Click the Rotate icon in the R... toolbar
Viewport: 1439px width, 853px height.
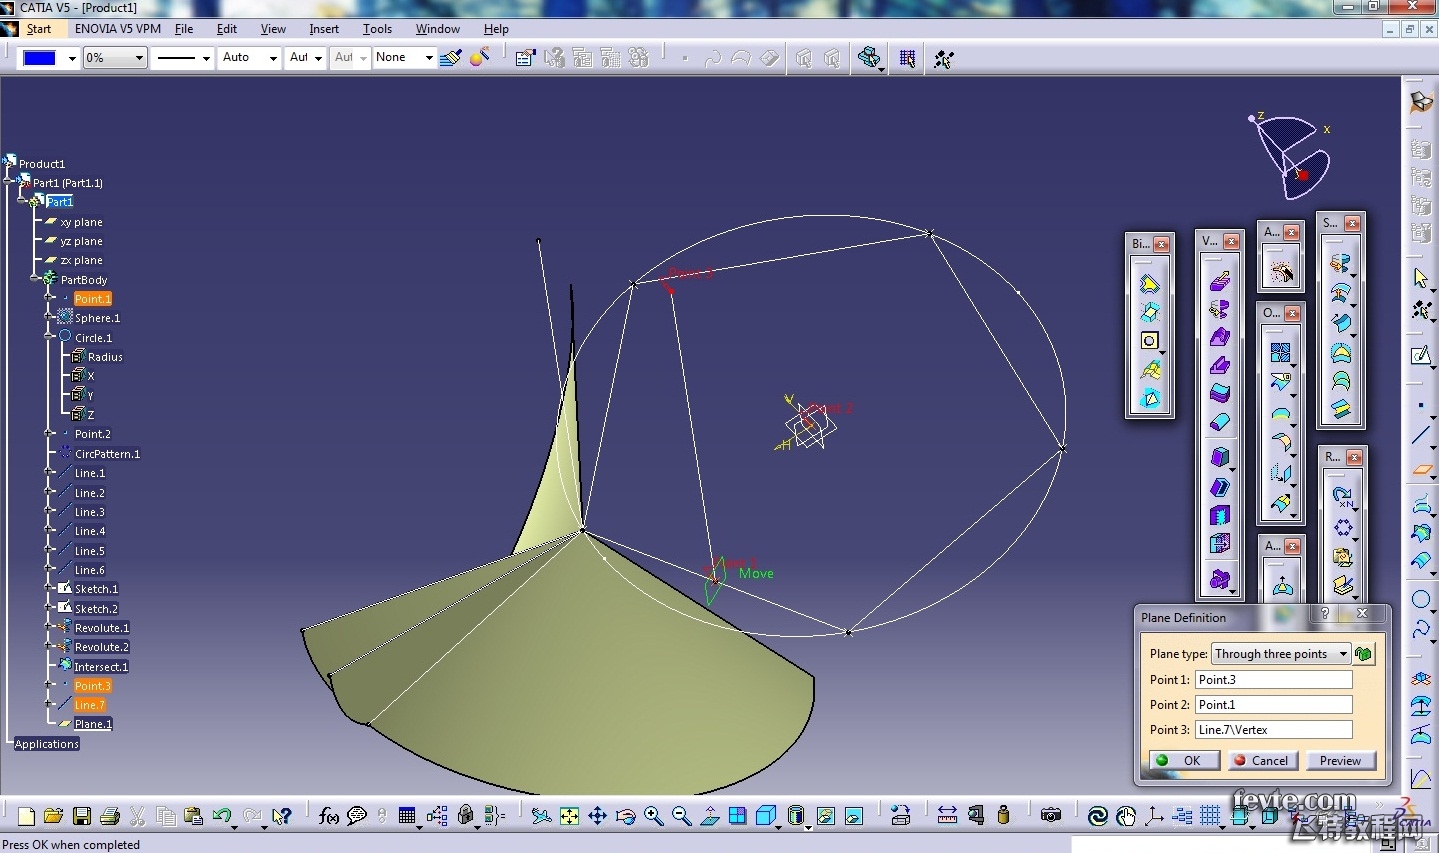tap(1342, 496)
